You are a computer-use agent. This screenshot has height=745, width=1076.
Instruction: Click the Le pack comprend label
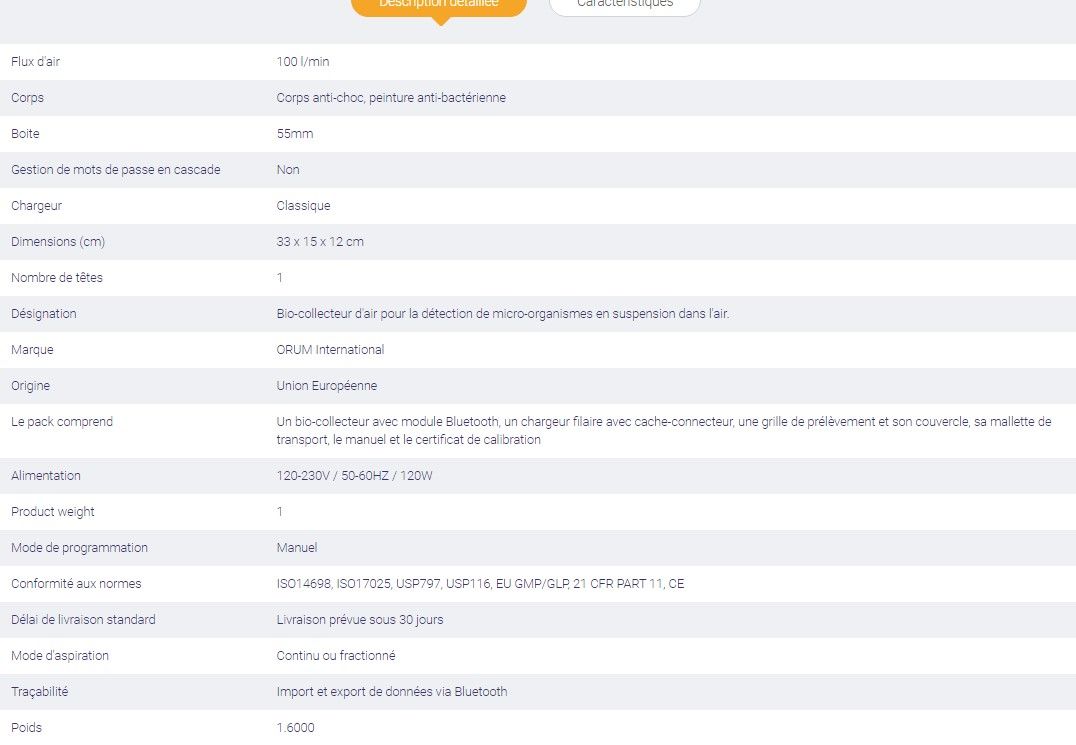pyautogui.click(x=62, y=422)
